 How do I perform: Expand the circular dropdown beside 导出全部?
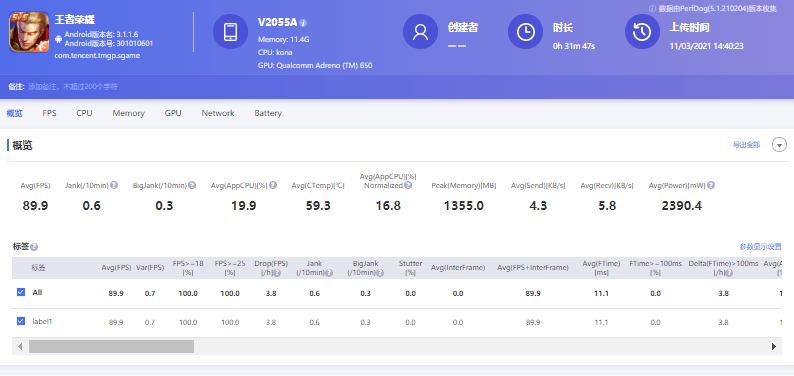point(779,145)
